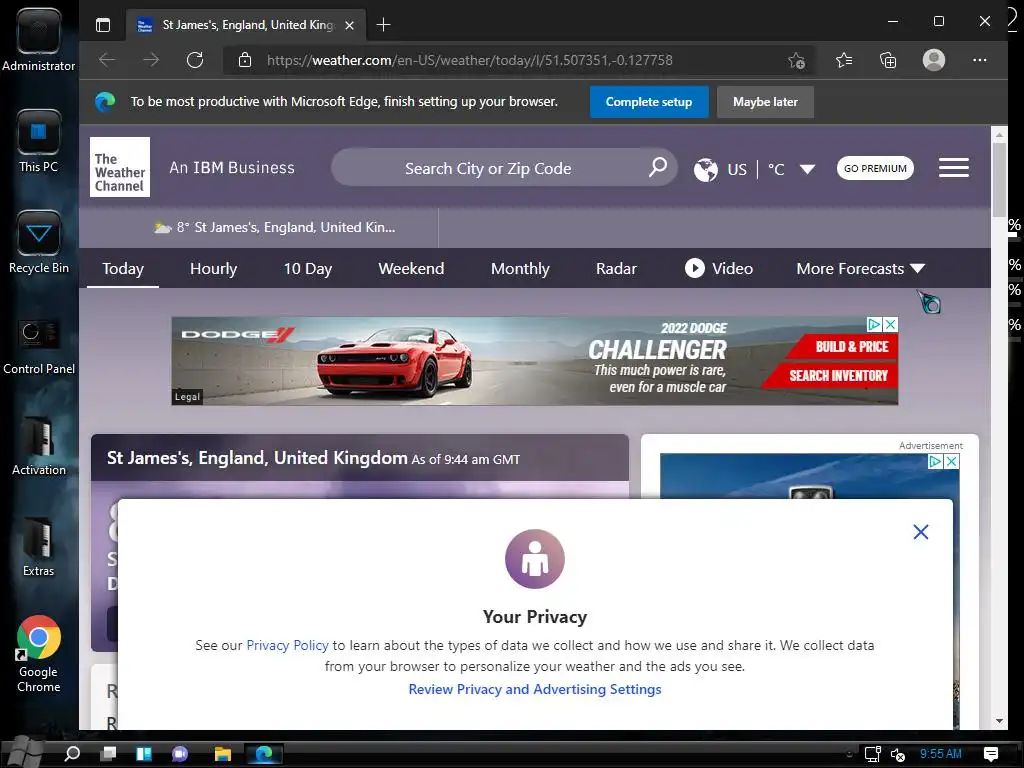The image size is (1024, 768).
Task: Play weather Video section
Action: pyautogui.click(x=718, y=268)
